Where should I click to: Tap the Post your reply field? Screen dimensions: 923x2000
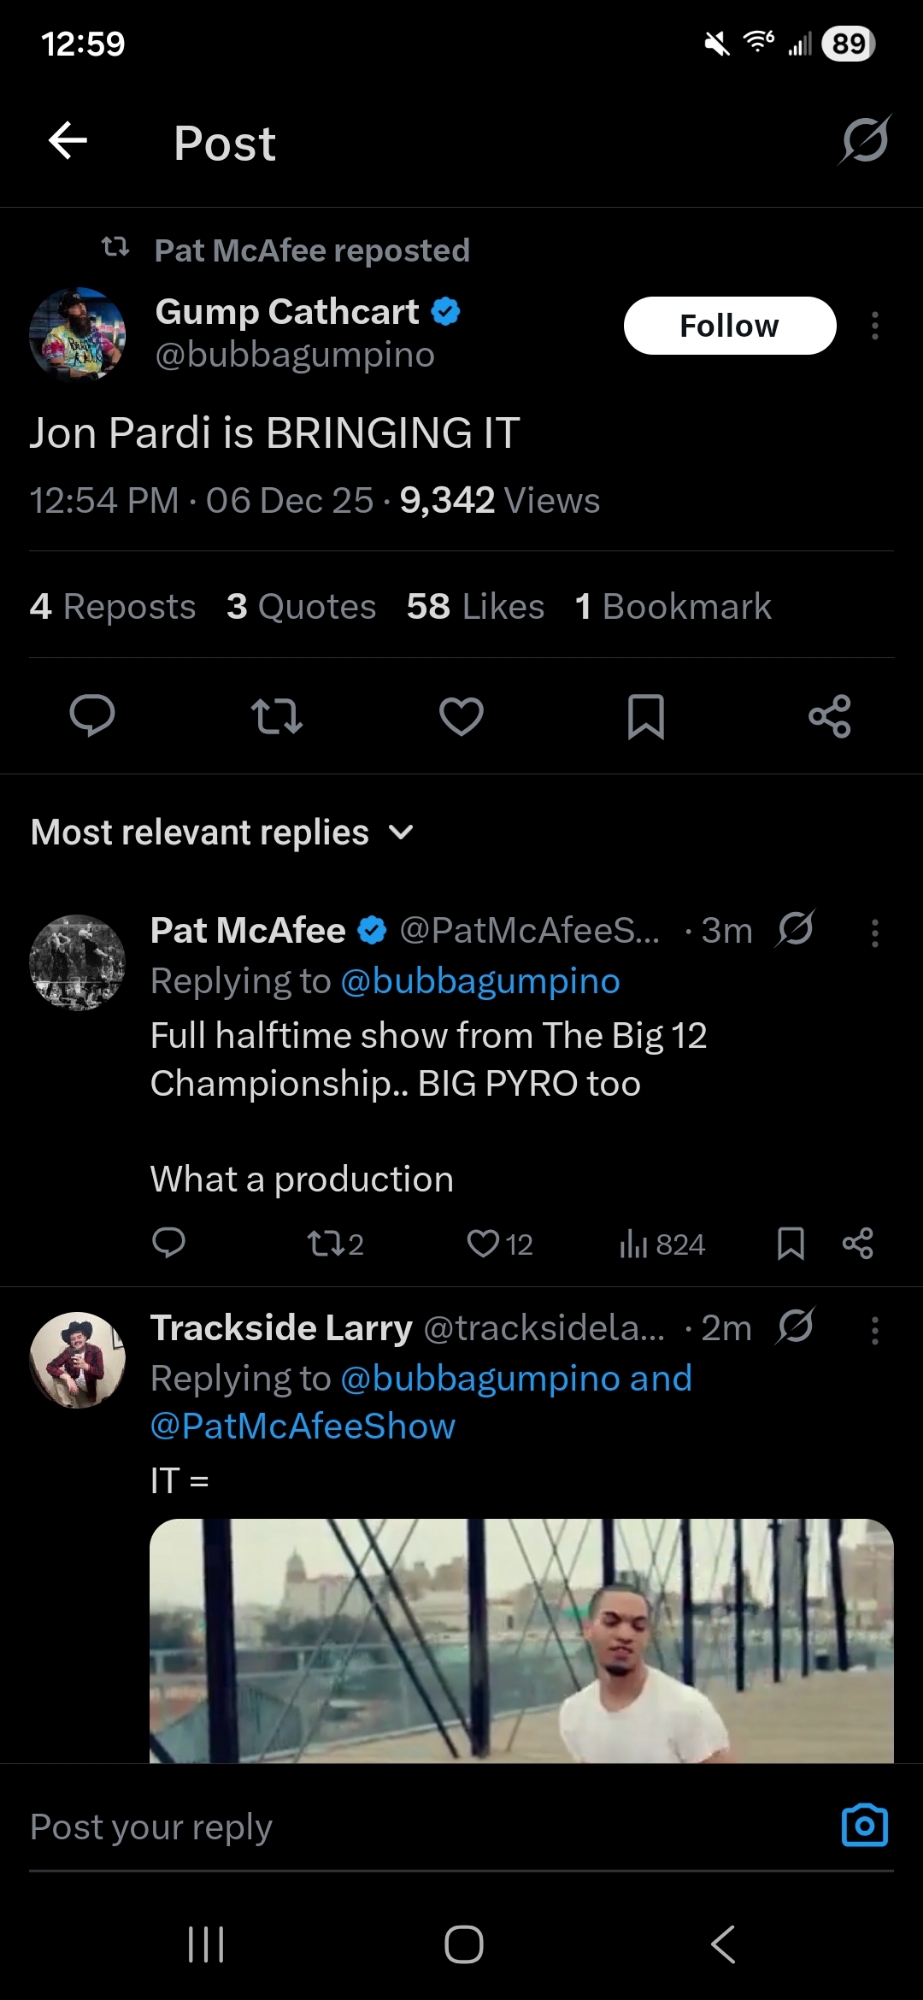tap(400, 1827)
